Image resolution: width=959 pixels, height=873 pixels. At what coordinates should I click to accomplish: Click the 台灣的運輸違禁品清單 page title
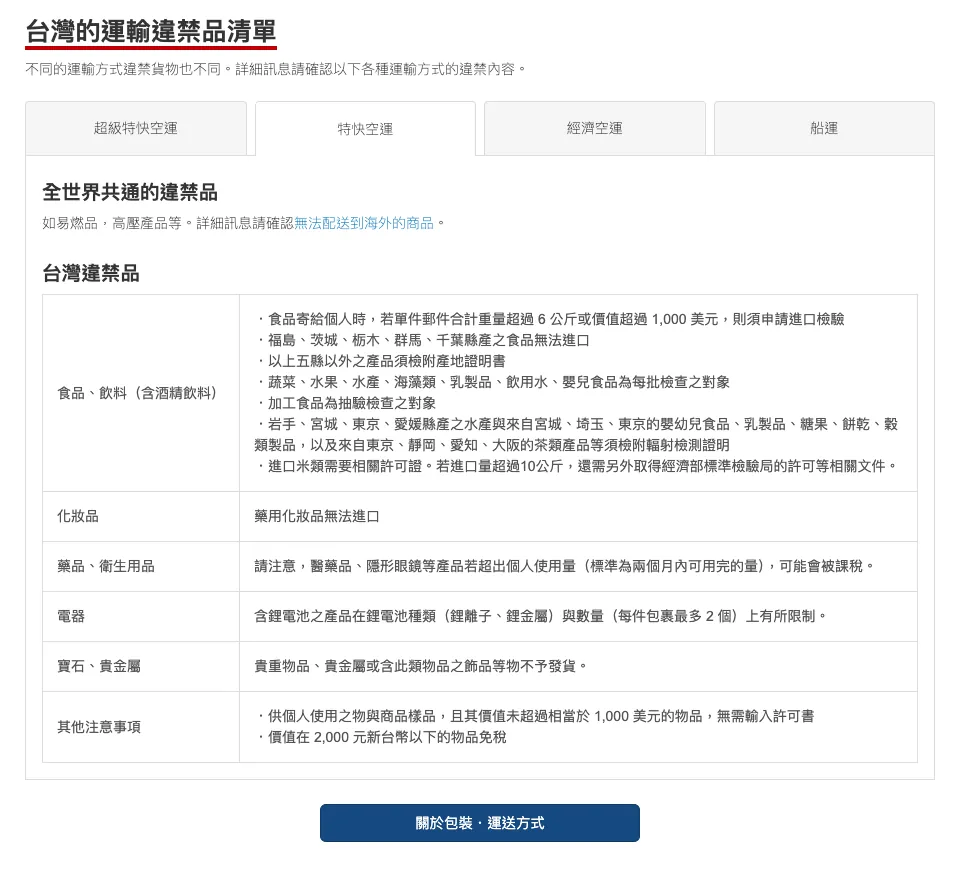point(151,32)
